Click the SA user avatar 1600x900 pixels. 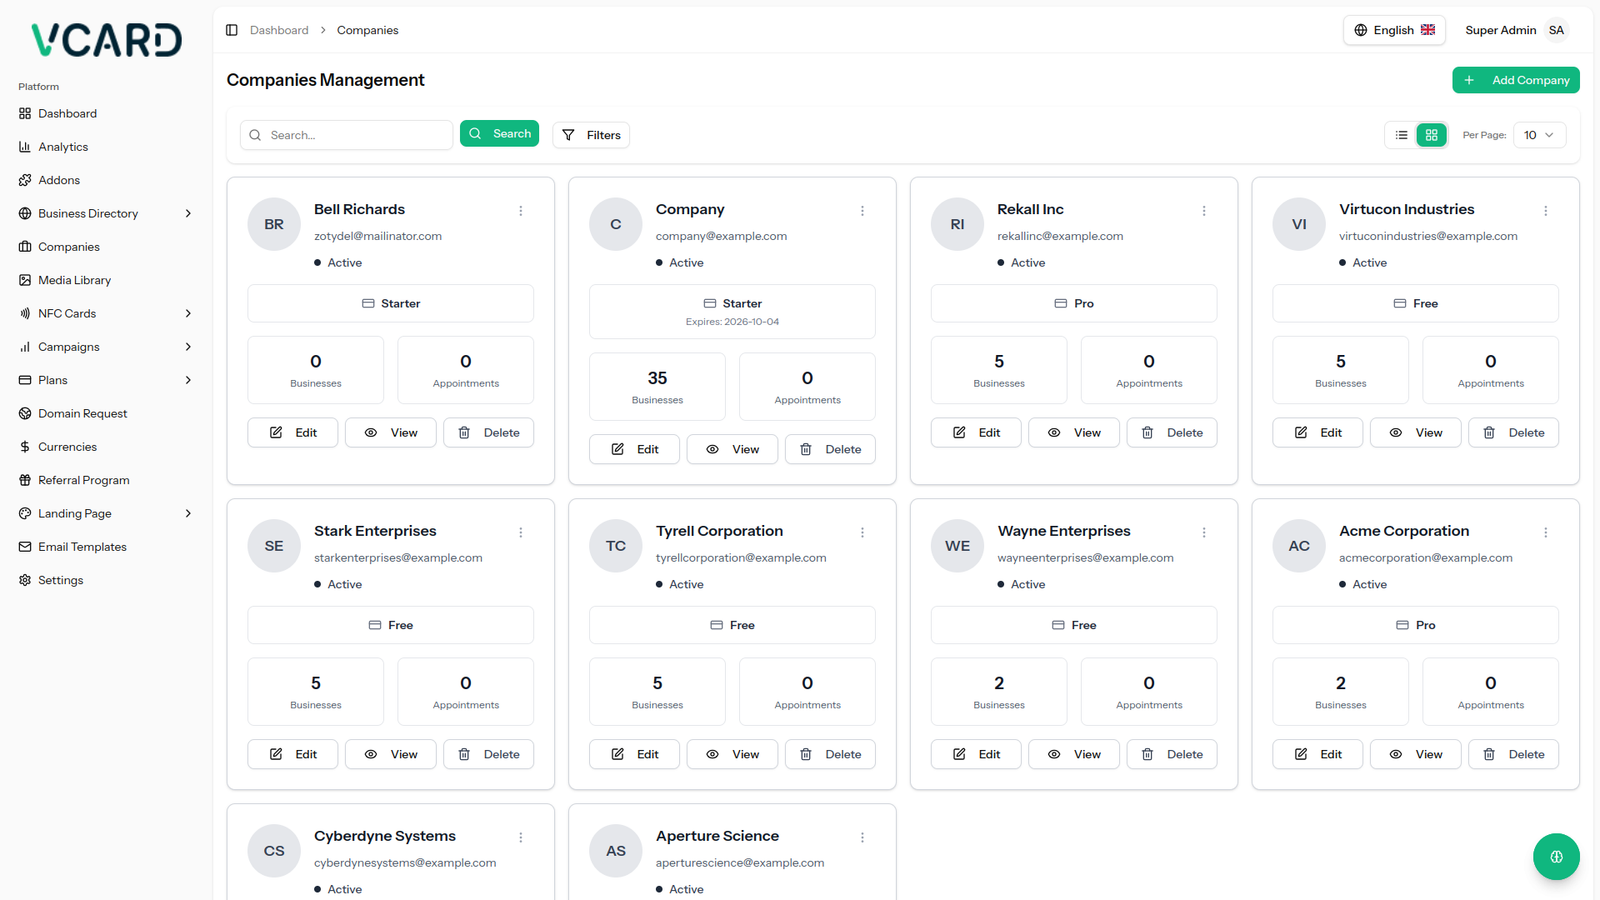point(1556,30)
